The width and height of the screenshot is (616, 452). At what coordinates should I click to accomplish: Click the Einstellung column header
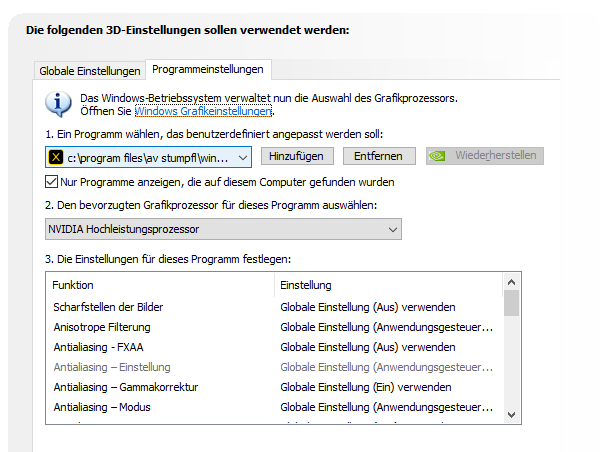click(x=388, y=285)
